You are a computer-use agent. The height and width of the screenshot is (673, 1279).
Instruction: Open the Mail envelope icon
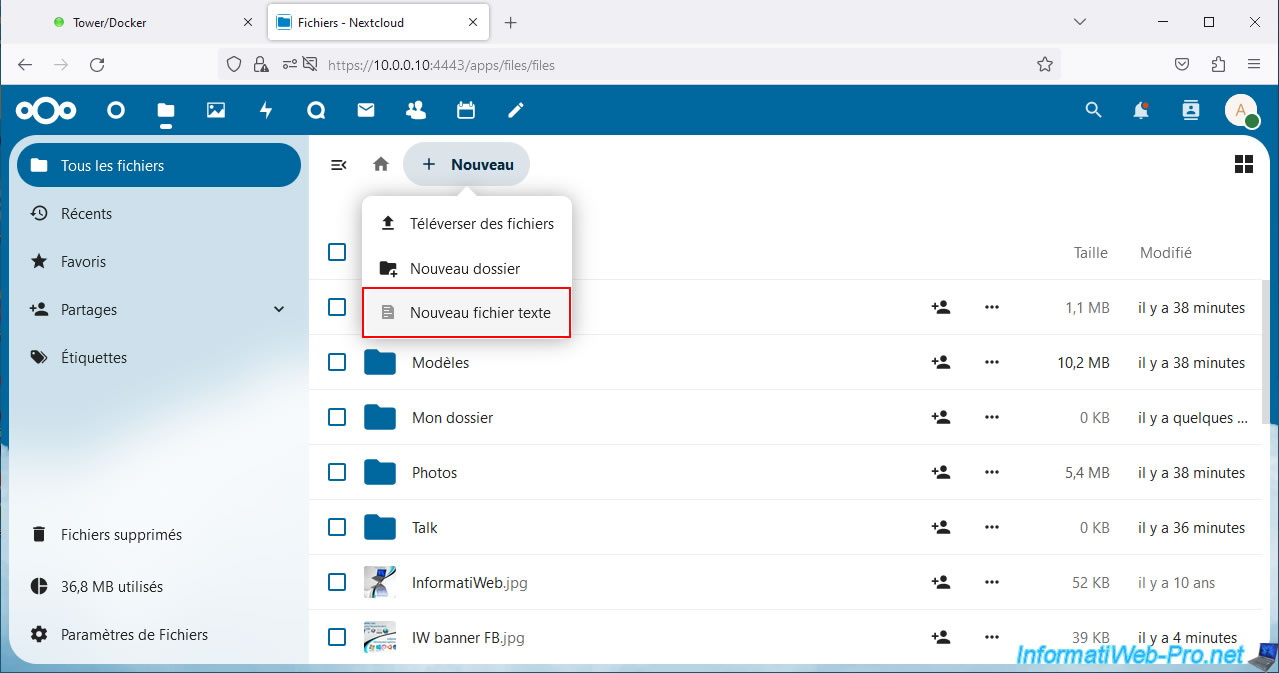[x=366, y=110]
